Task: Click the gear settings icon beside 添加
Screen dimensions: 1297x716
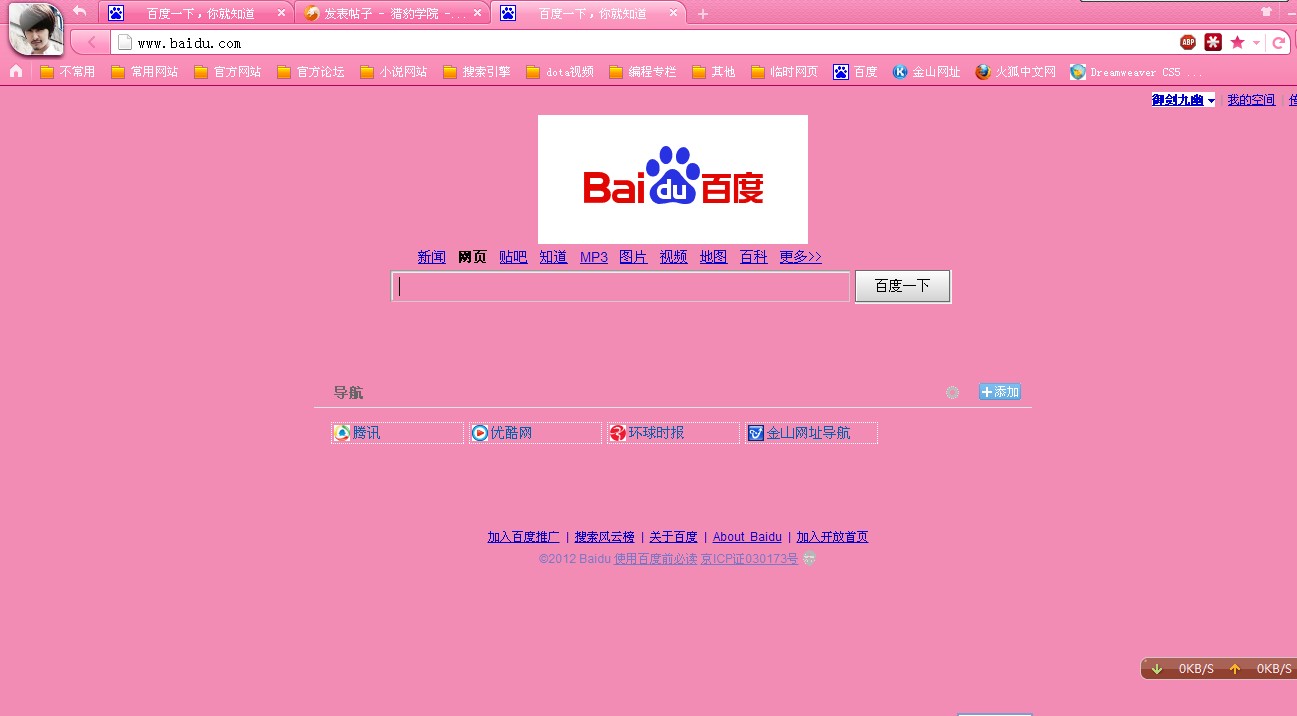Action: click(x=952, y=392)
